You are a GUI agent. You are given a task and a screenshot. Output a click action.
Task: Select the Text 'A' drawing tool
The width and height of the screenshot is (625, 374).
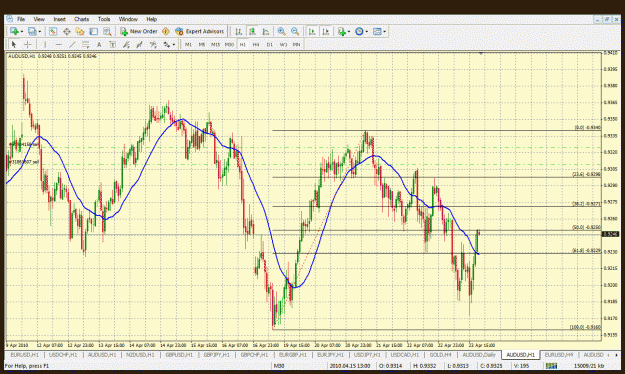(x=99, y=44)
